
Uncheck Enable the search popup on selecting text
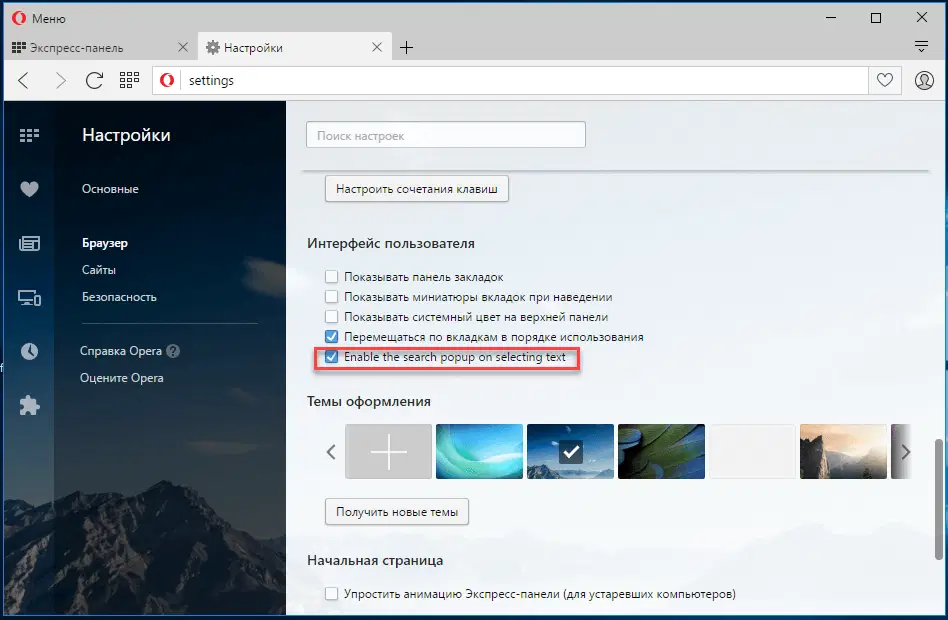(331, 357)
